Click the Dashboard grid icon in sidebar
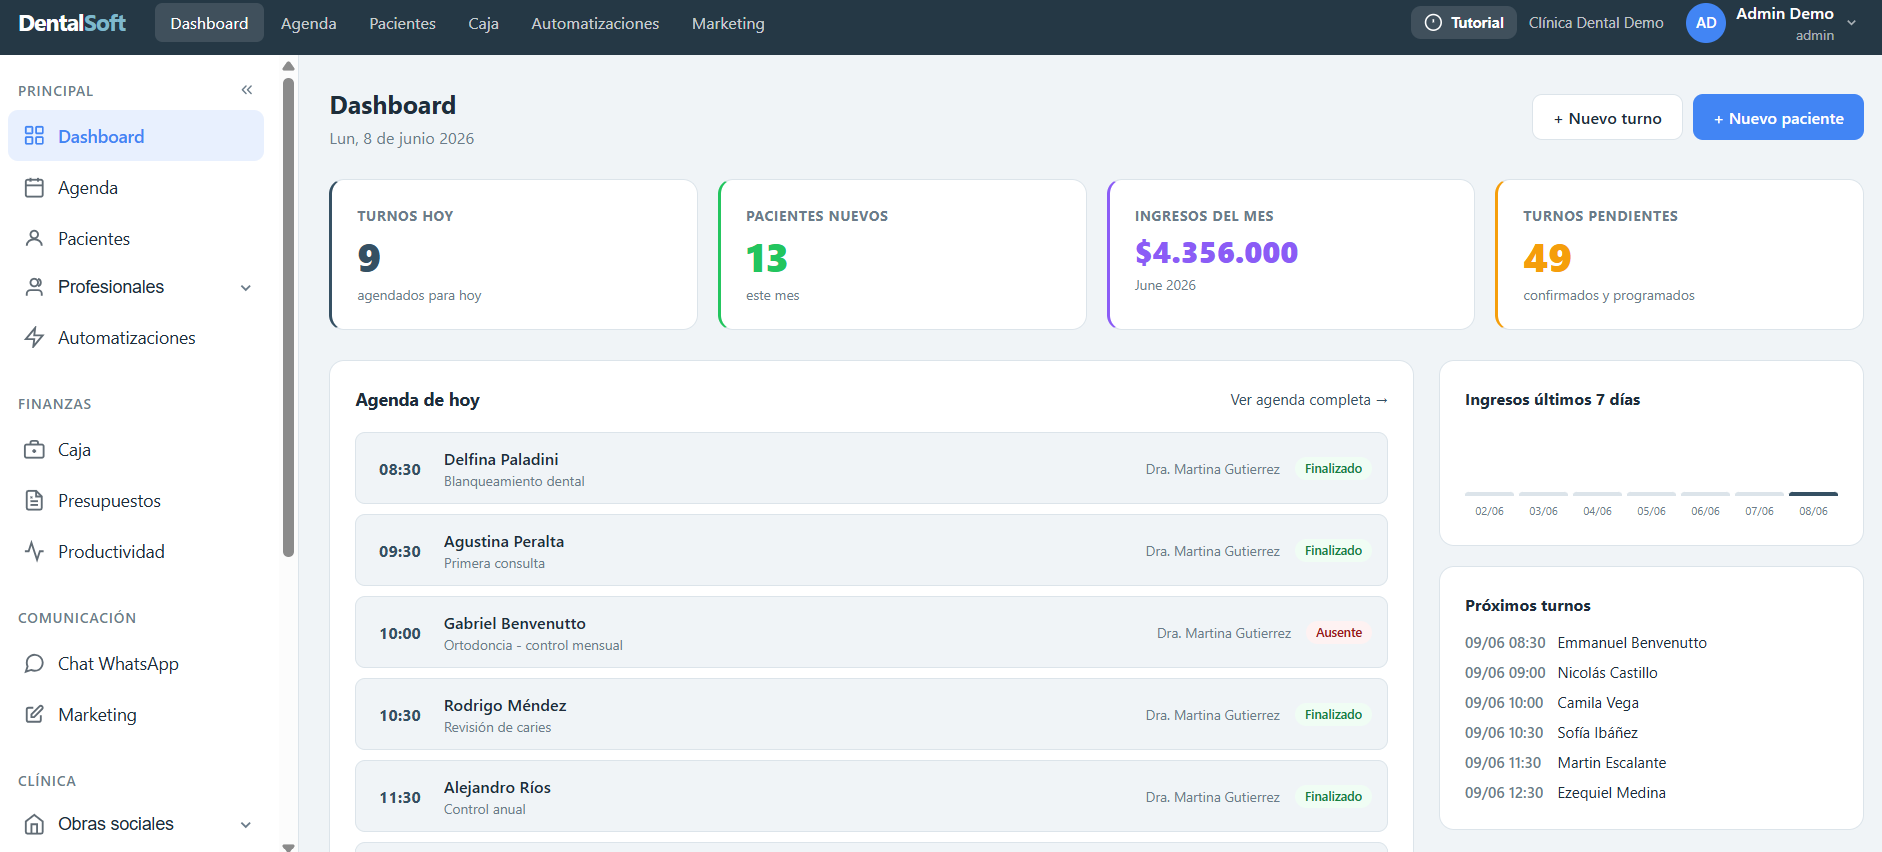Screen dimensions: 1882x852 [x=34, y=136]
